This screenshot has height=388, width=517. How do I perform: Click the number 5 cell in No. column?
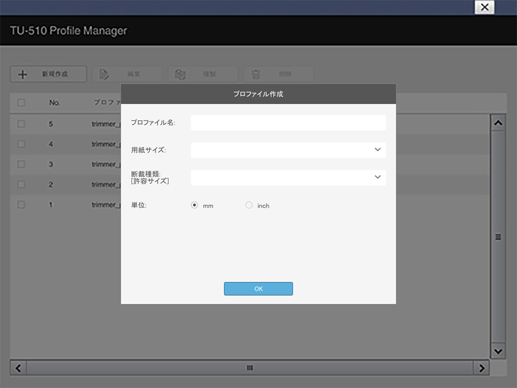coord(51,124)
